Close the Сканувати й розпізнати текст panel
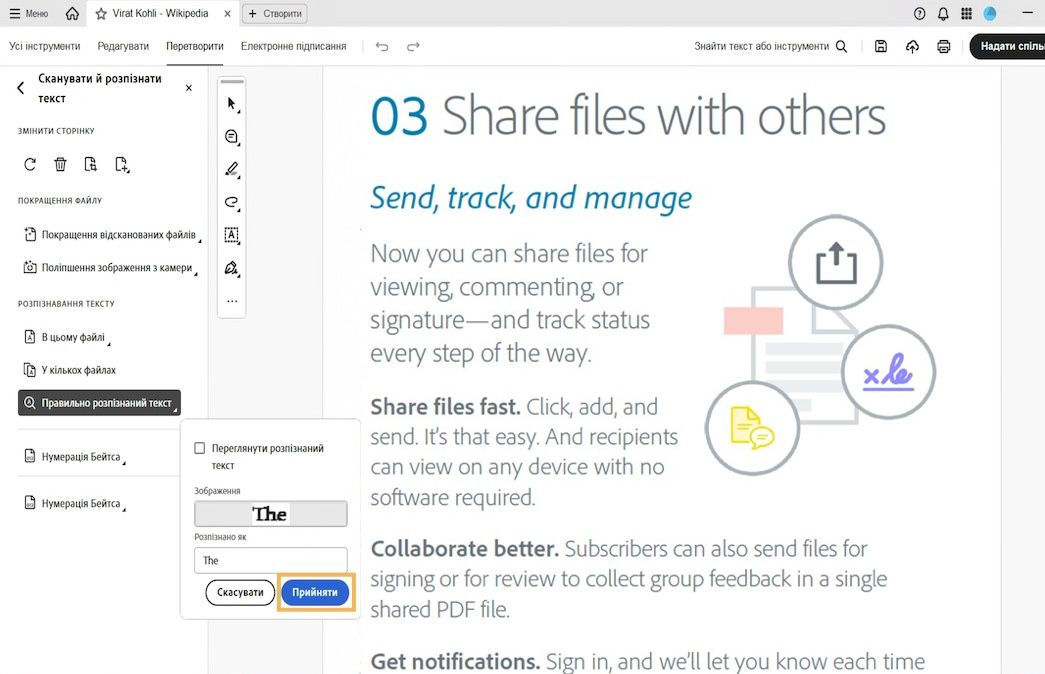This screenshot has width=1045, height=674. point(189,87)
